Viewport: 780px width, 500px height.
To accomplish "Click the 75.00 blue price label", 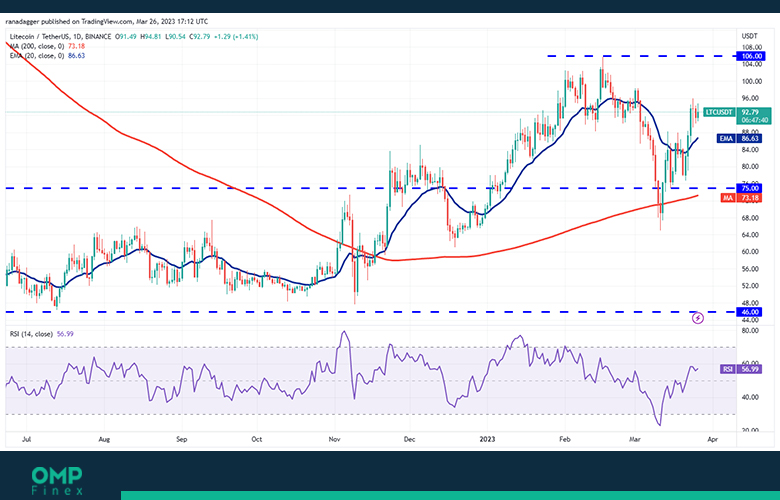I will [751, 188].
